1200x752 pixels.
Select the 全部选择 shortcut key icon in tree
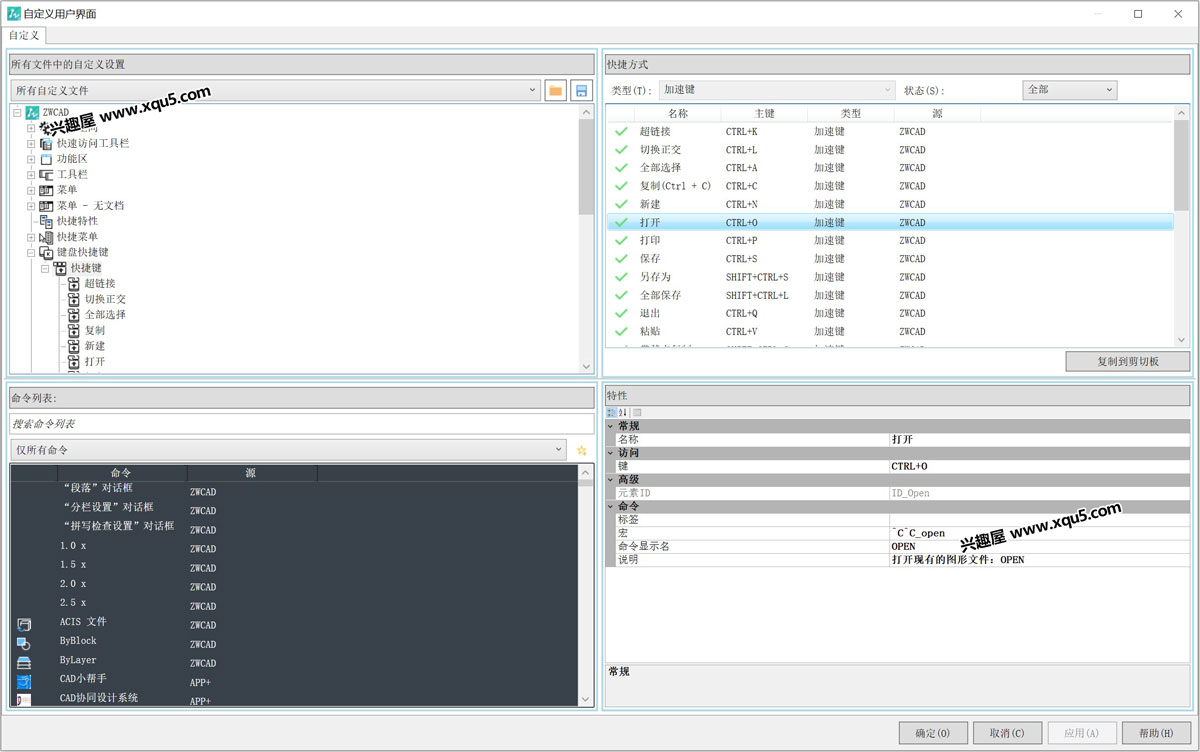click(x=74, y=315)
